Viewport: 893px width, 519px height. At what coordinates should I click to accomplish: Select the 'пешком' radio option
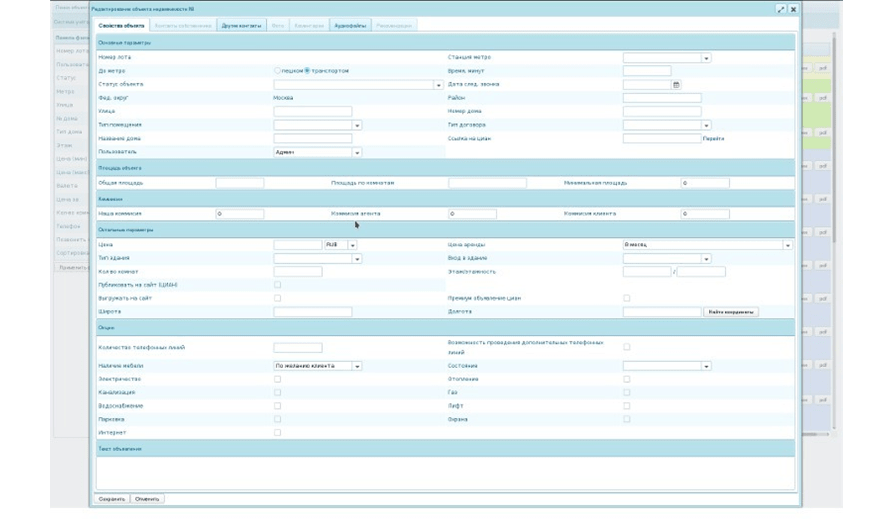coord(278,71)
